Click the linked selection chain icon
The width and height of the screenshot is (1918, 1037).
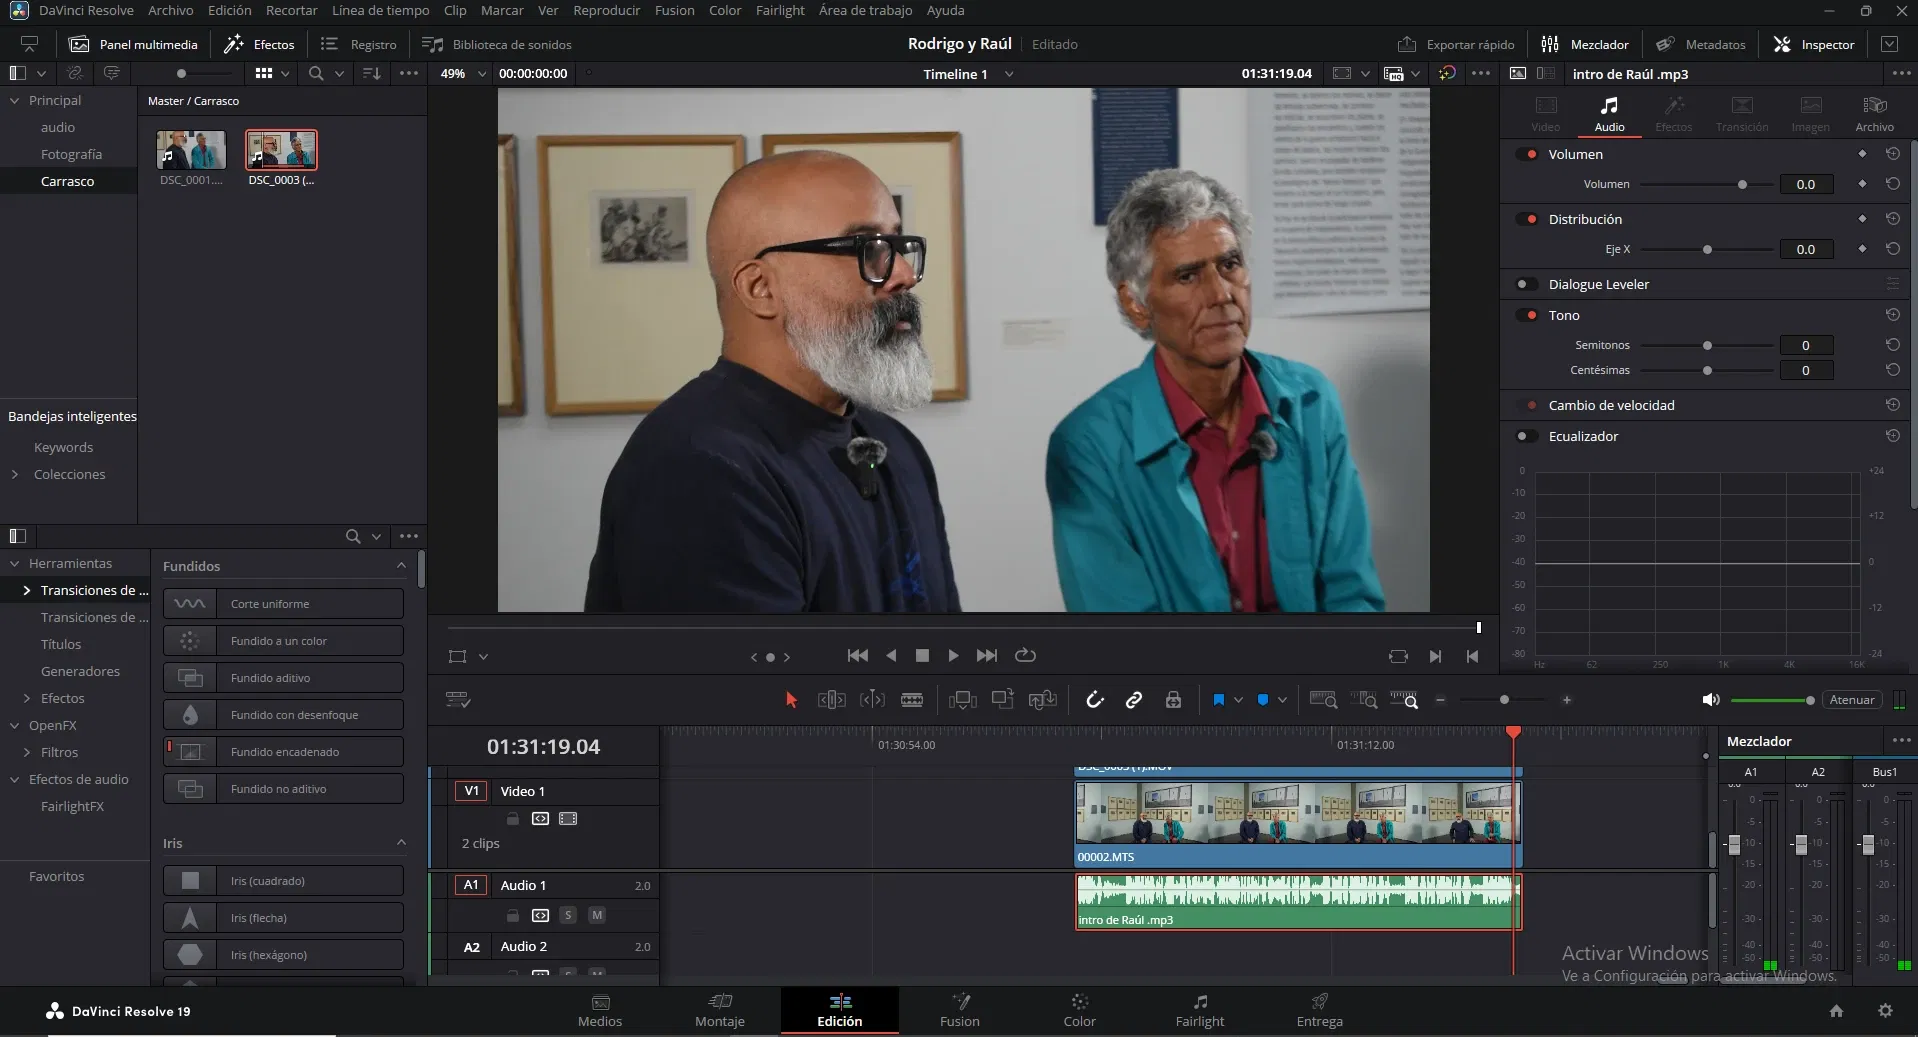click(1134, 700)
